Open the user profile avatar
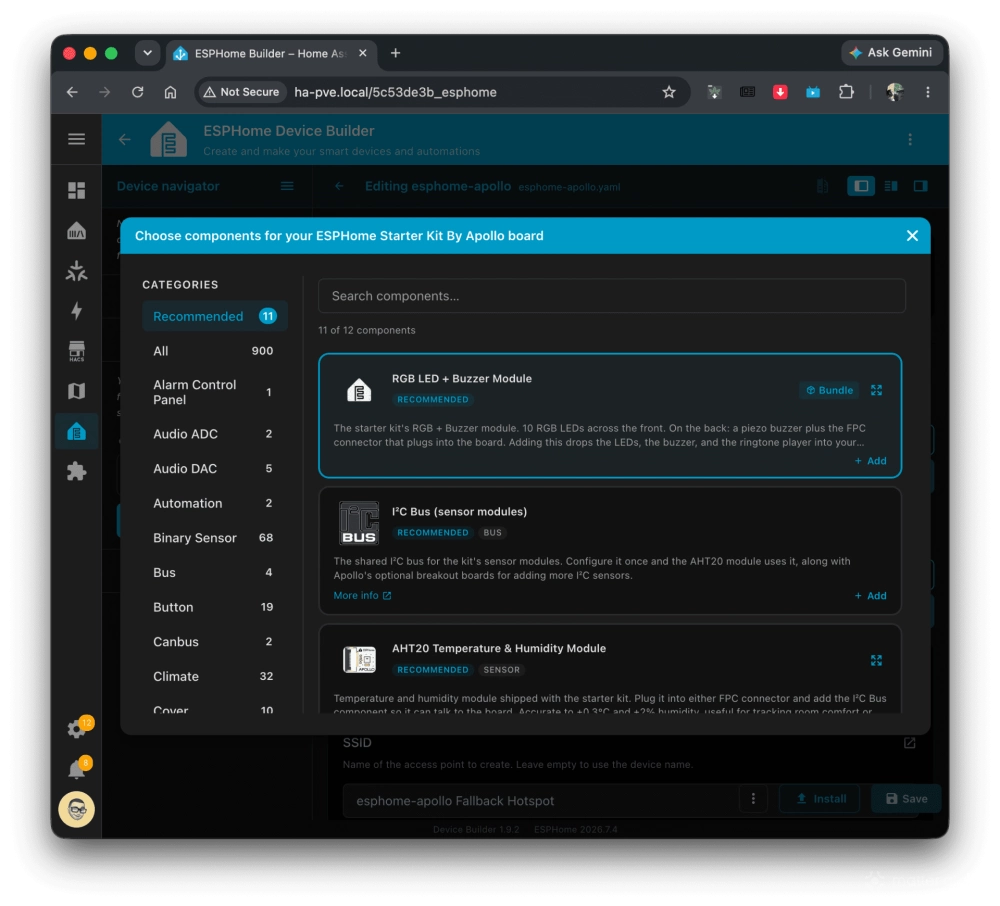Image resolution: width=1000 pixels, height=906 pixels. tap(77, 810)
